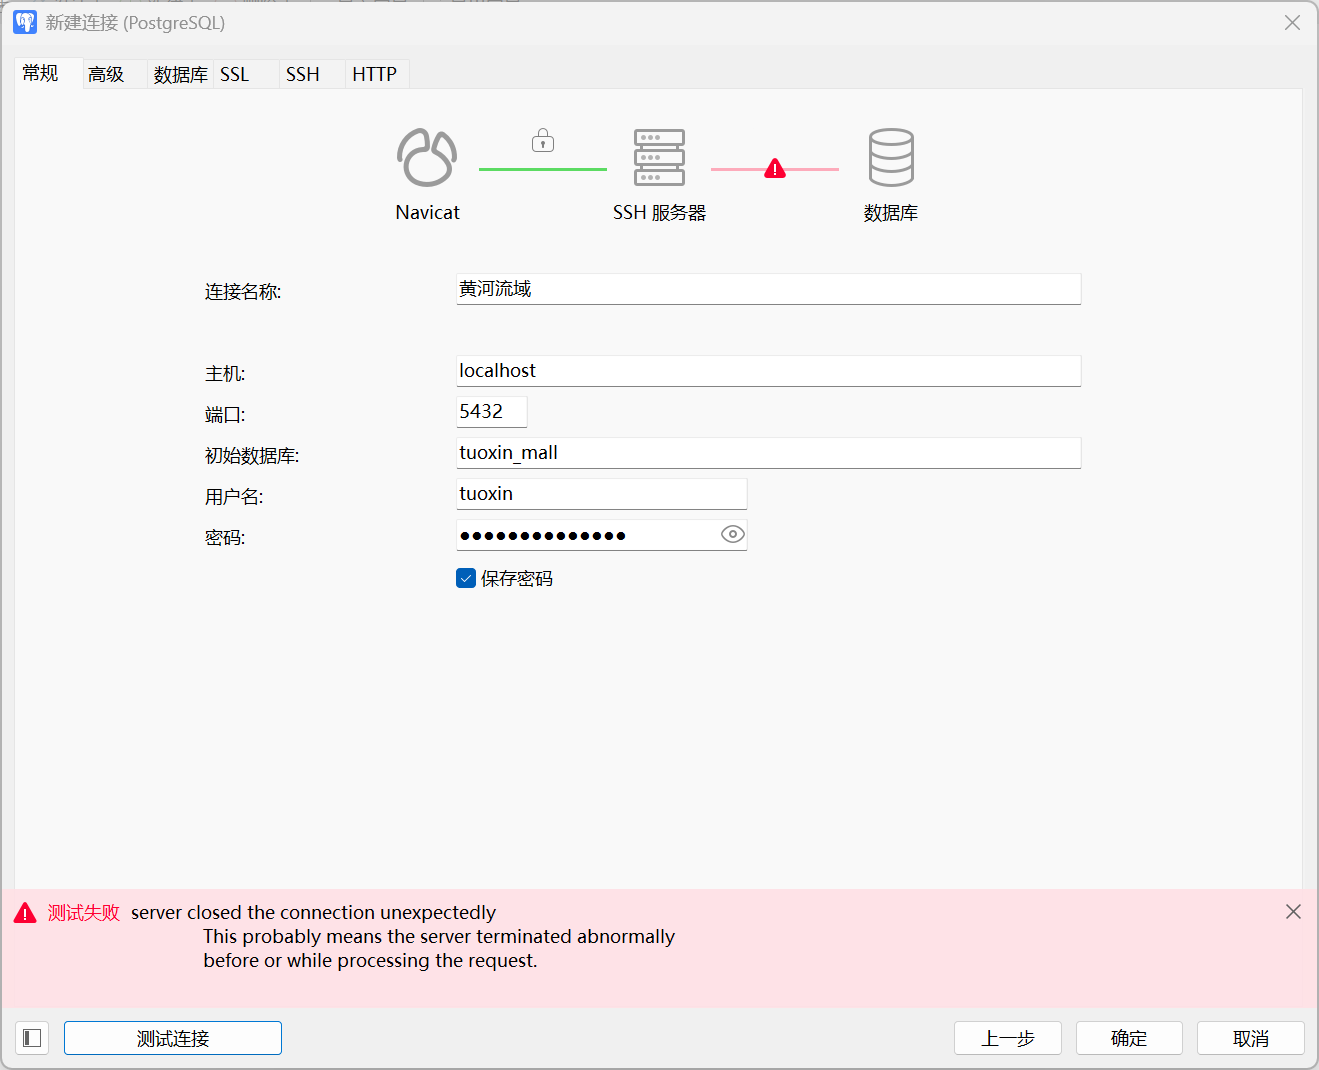The height and width of the screenshot is (1070, 1319).
Task: Open the HTTP tab
Action: 375,74
